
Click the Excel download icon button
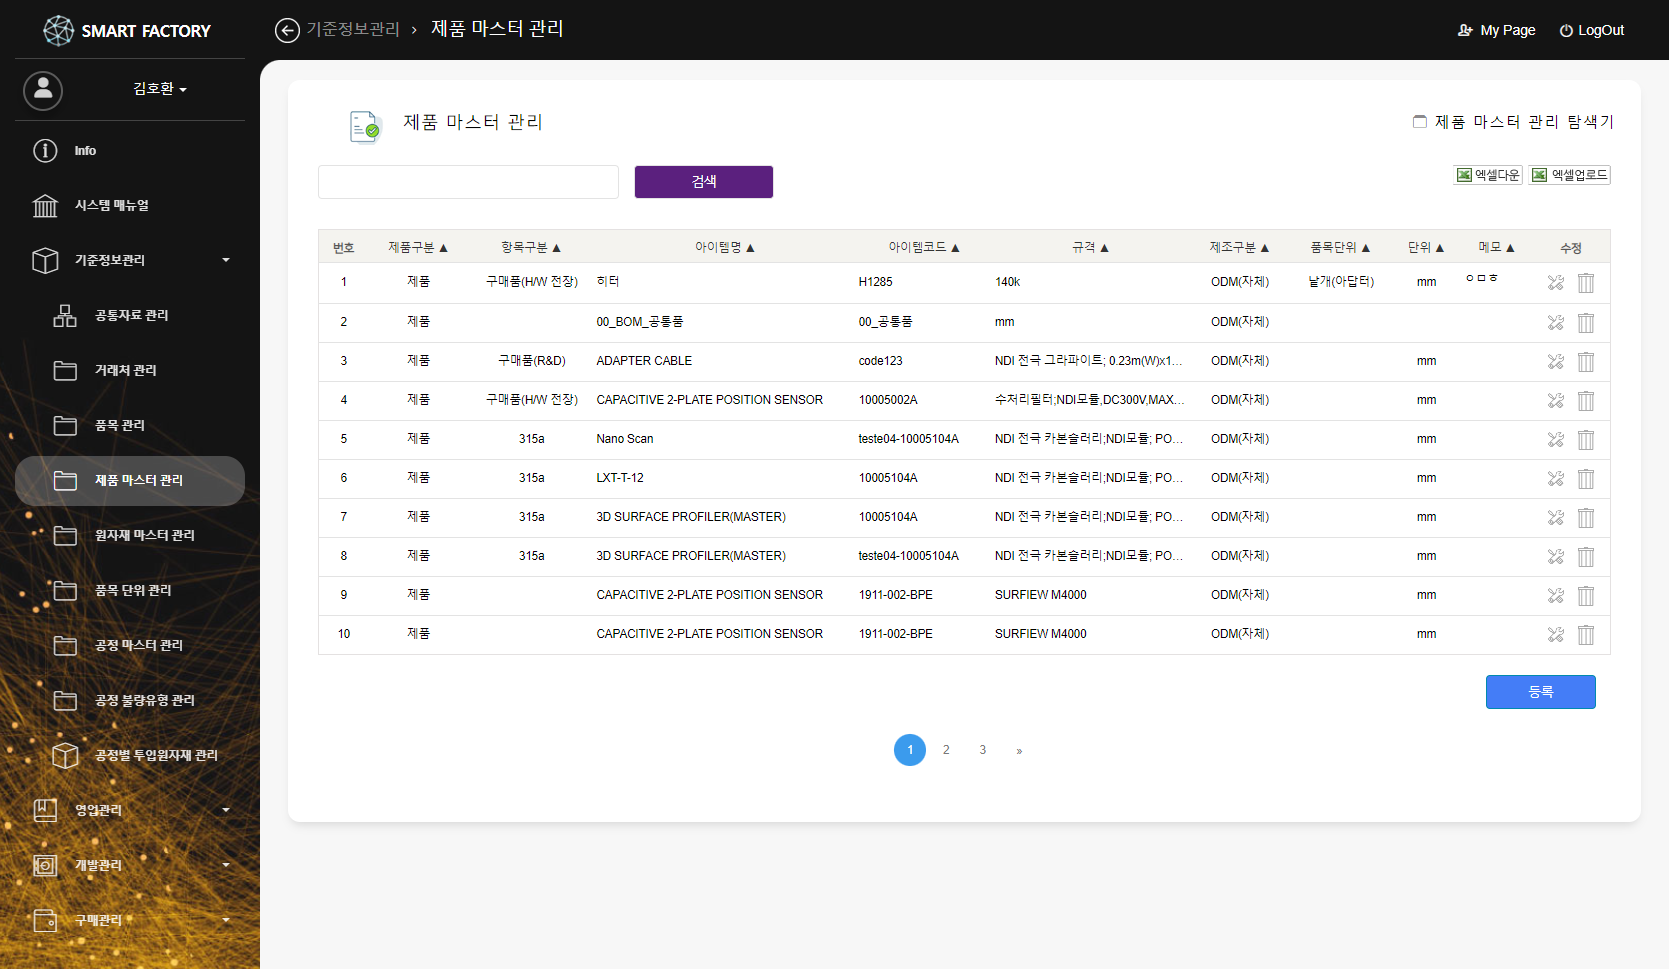point(1488,175)
